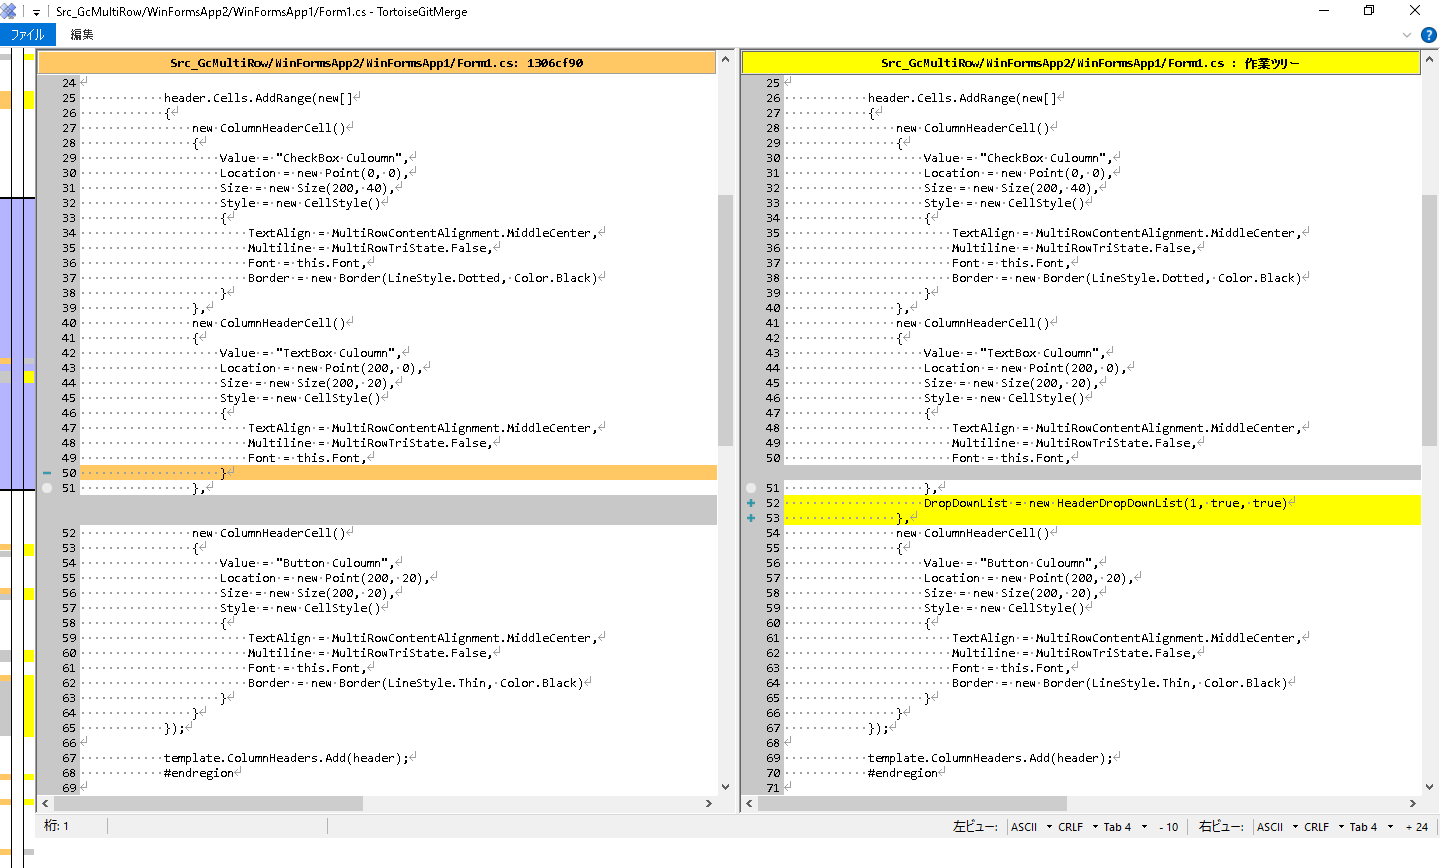Click the blue help question mark icon
The height and width of the screenshot is (868, 1440).
[1428, 35]
